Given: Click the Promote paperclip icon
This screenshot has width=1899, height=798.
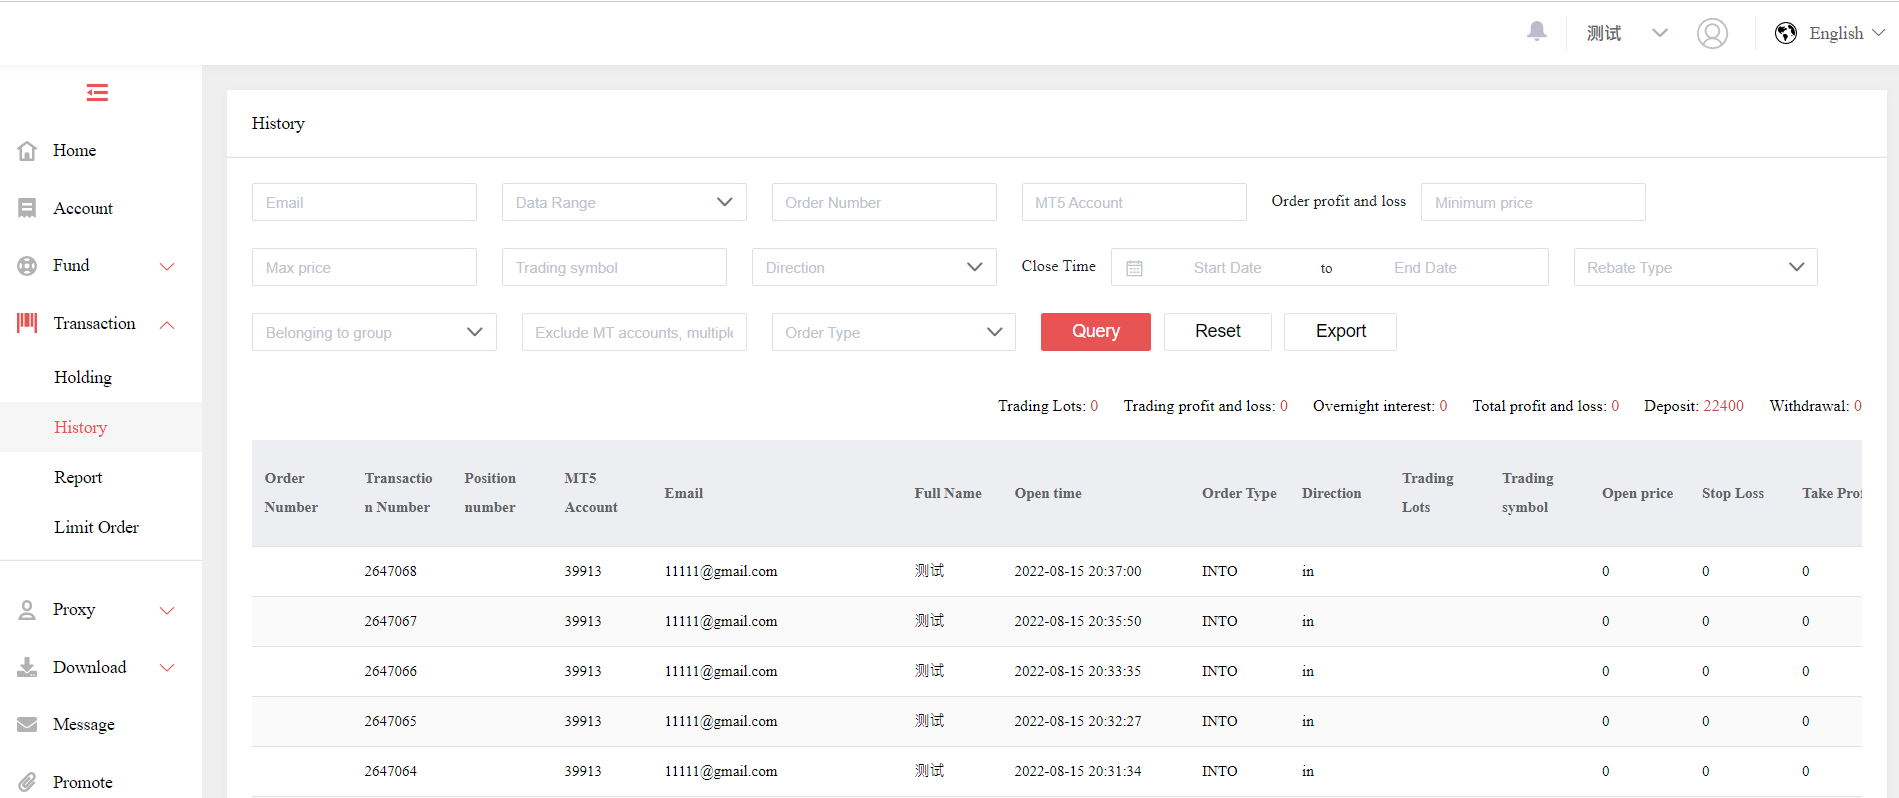Looking at the screenshot, I should [x=27, y=782].
